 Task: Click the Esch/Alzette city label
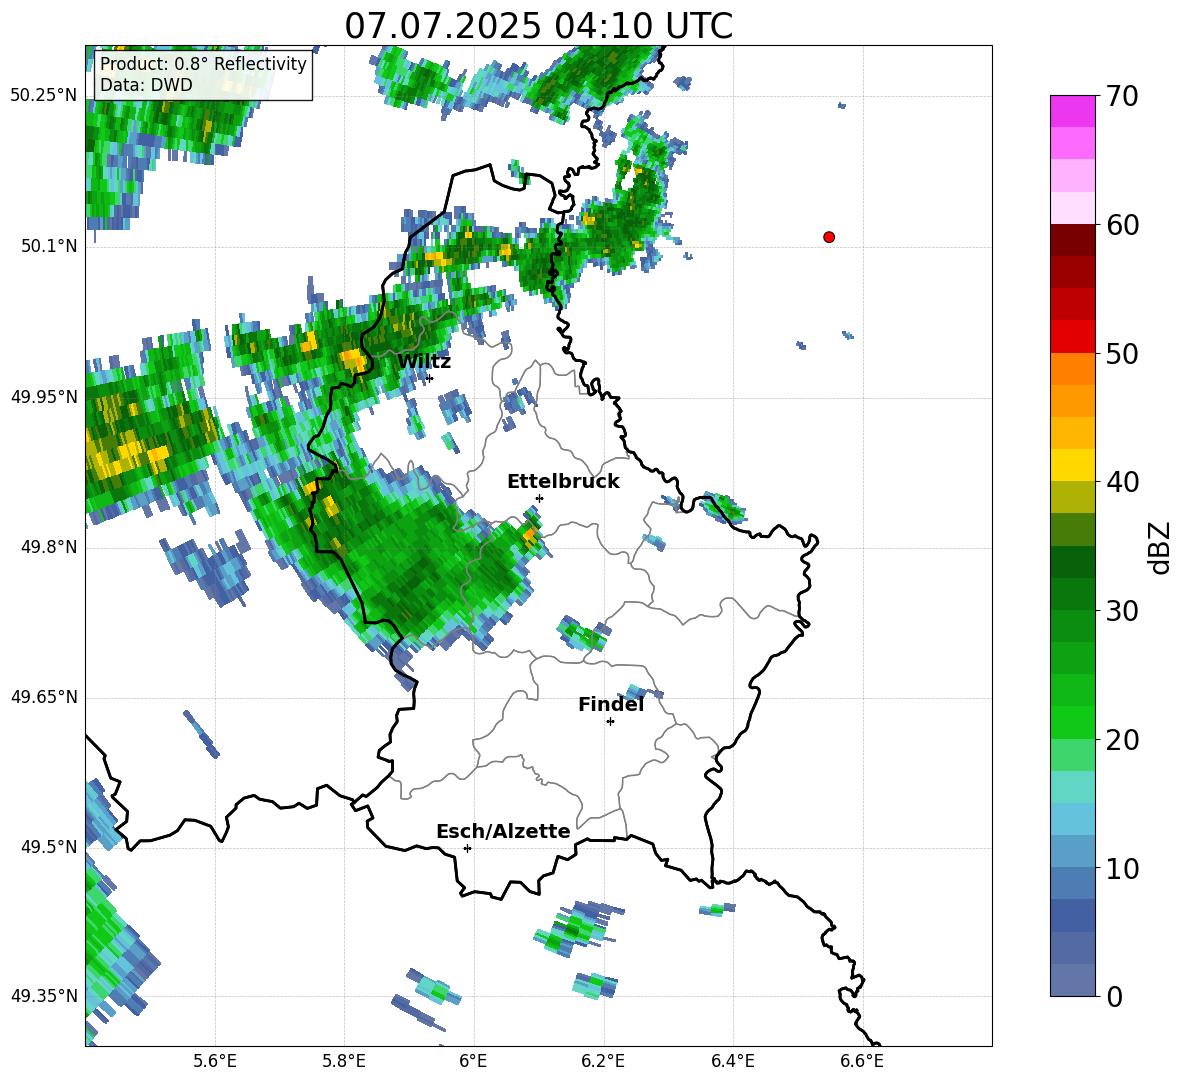(x=503, y=831)
